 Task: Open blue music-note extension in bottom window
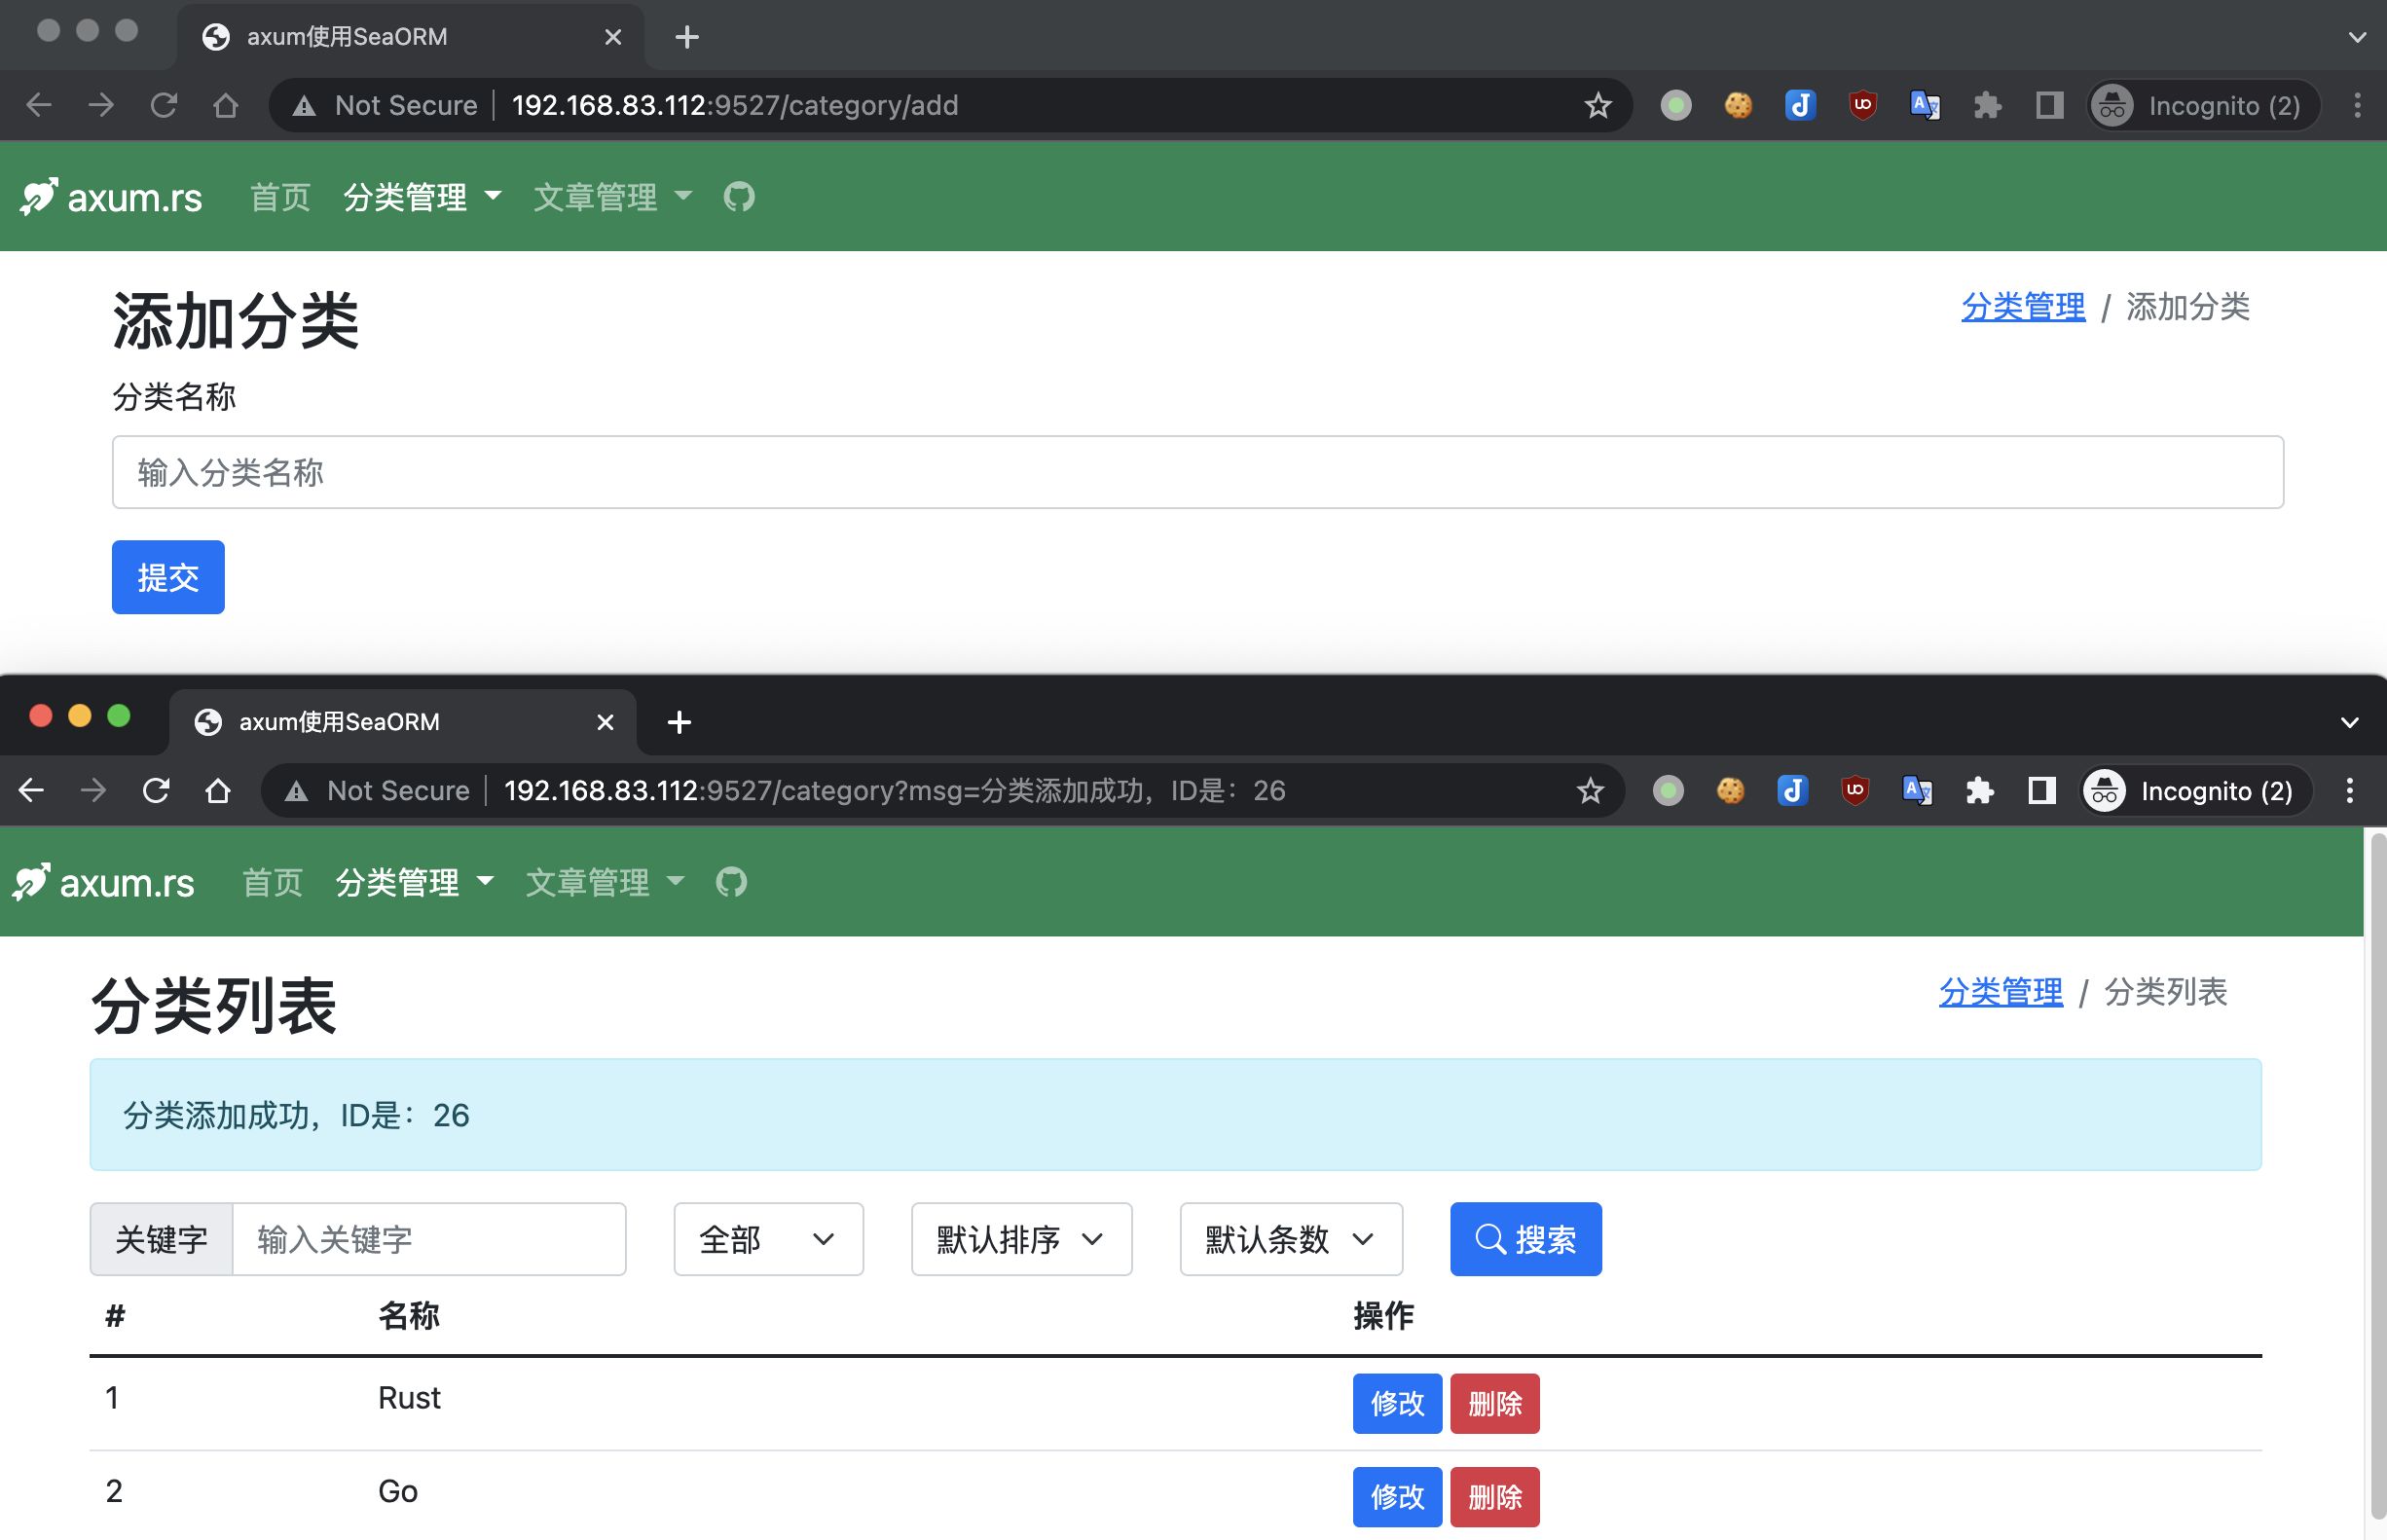(x=1792, y=790)
